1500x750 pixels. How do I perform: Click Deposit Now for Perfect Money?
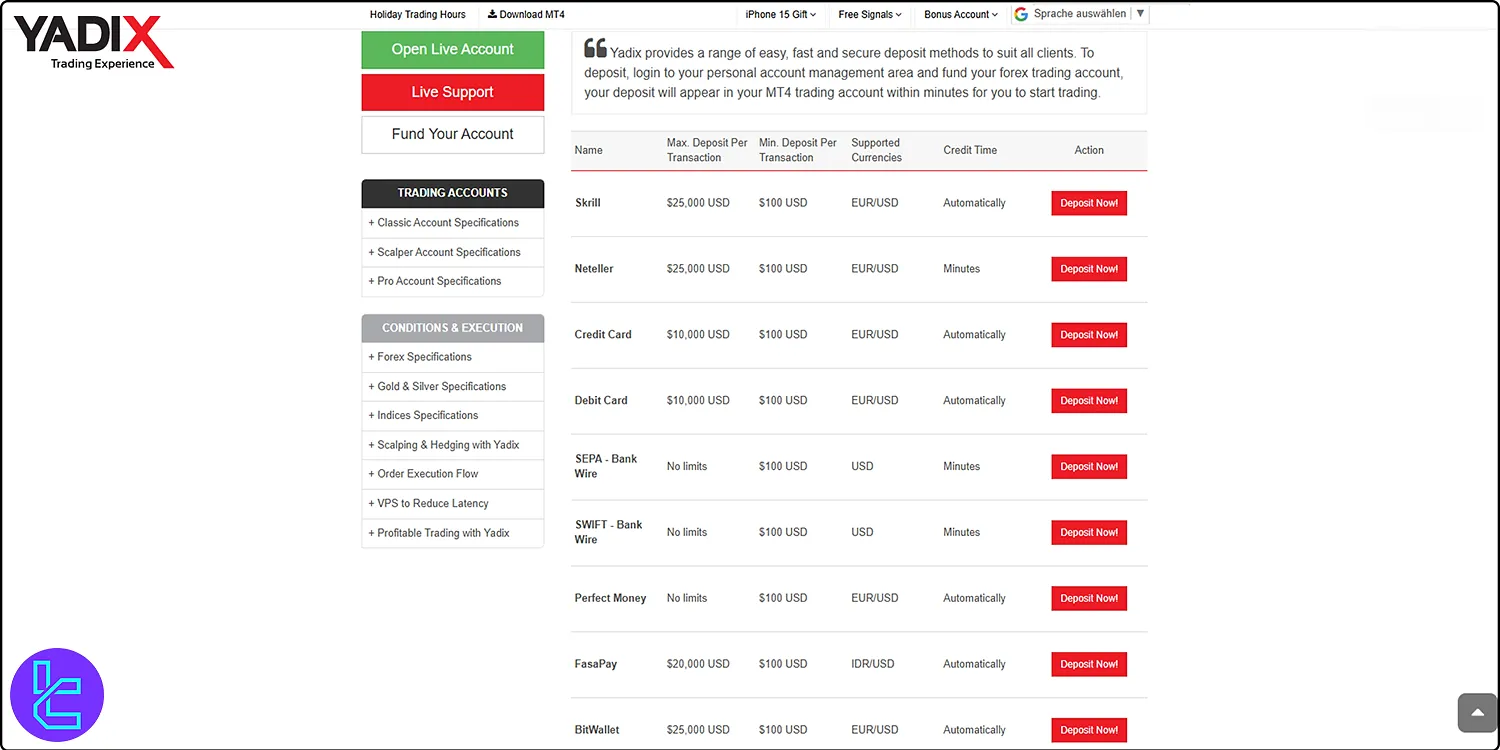1089,599
